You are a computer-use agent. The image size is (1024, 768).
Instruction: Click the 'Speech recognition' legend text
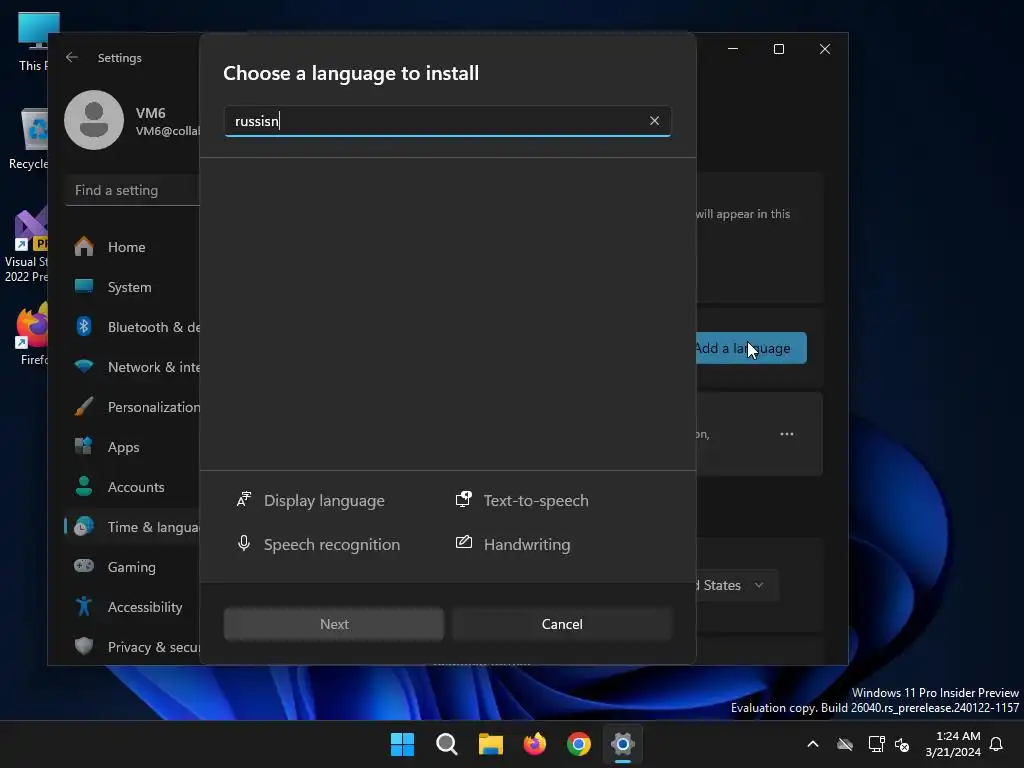tap(332, 544)
